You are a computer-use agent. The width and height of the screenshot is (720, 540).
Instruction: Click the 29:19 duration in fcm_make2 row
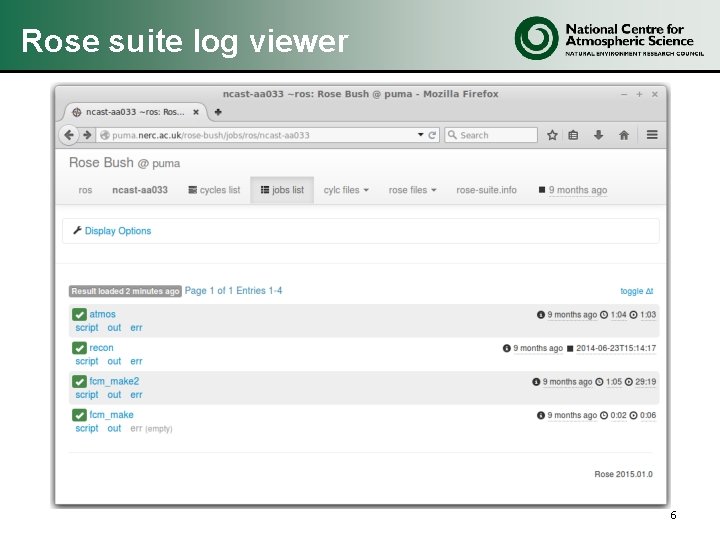646,382
